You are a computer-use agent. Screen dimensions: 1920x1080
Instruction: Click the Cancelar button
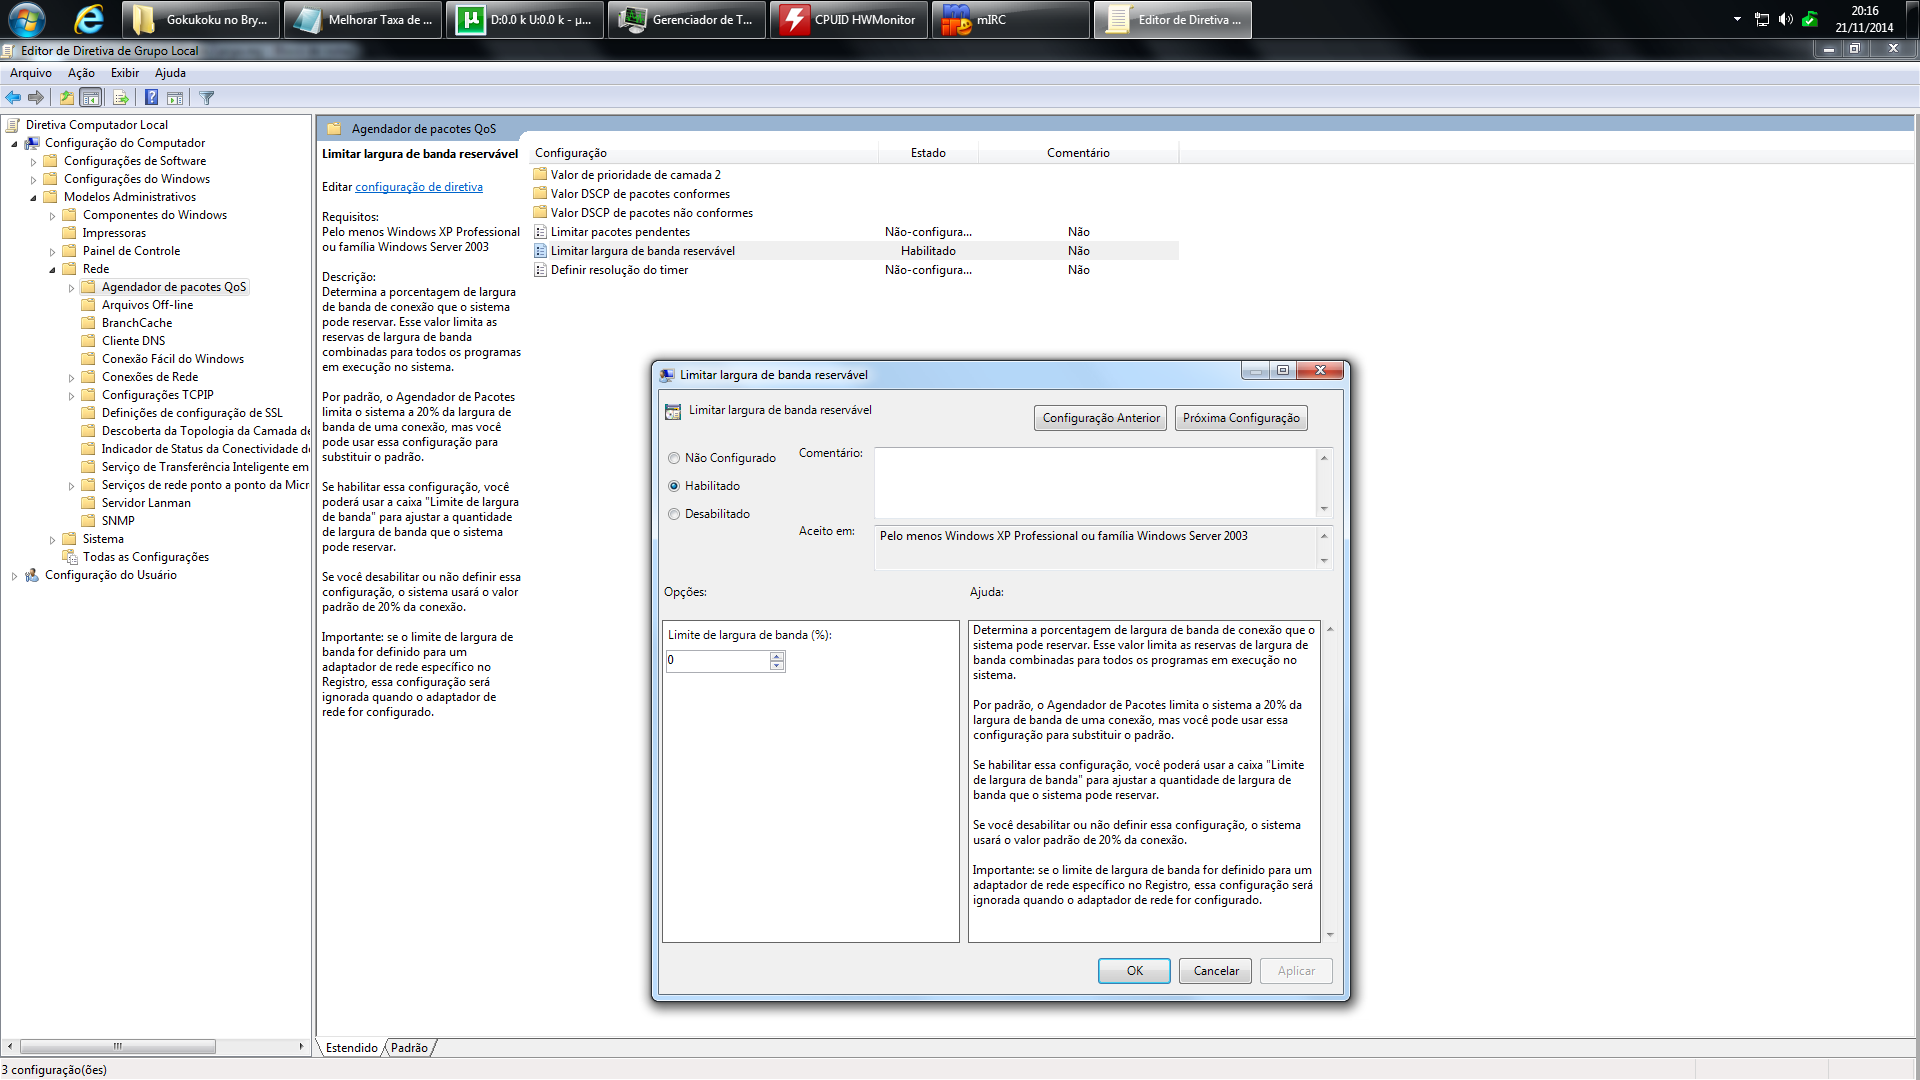coord(1215,971)
